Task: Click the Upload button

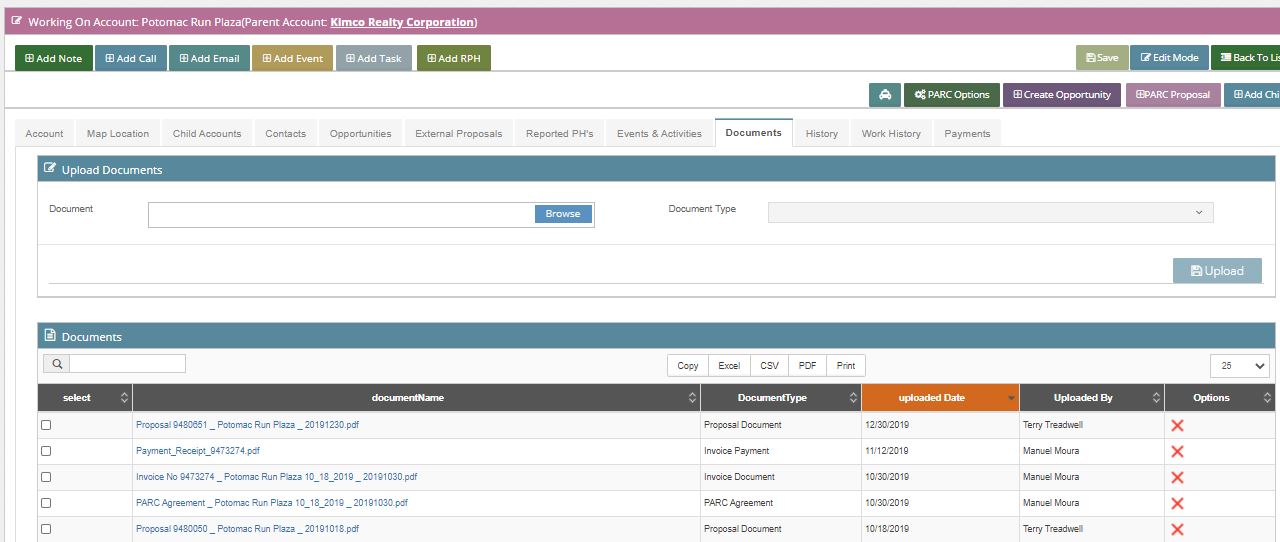Action: pos(1217,270)
